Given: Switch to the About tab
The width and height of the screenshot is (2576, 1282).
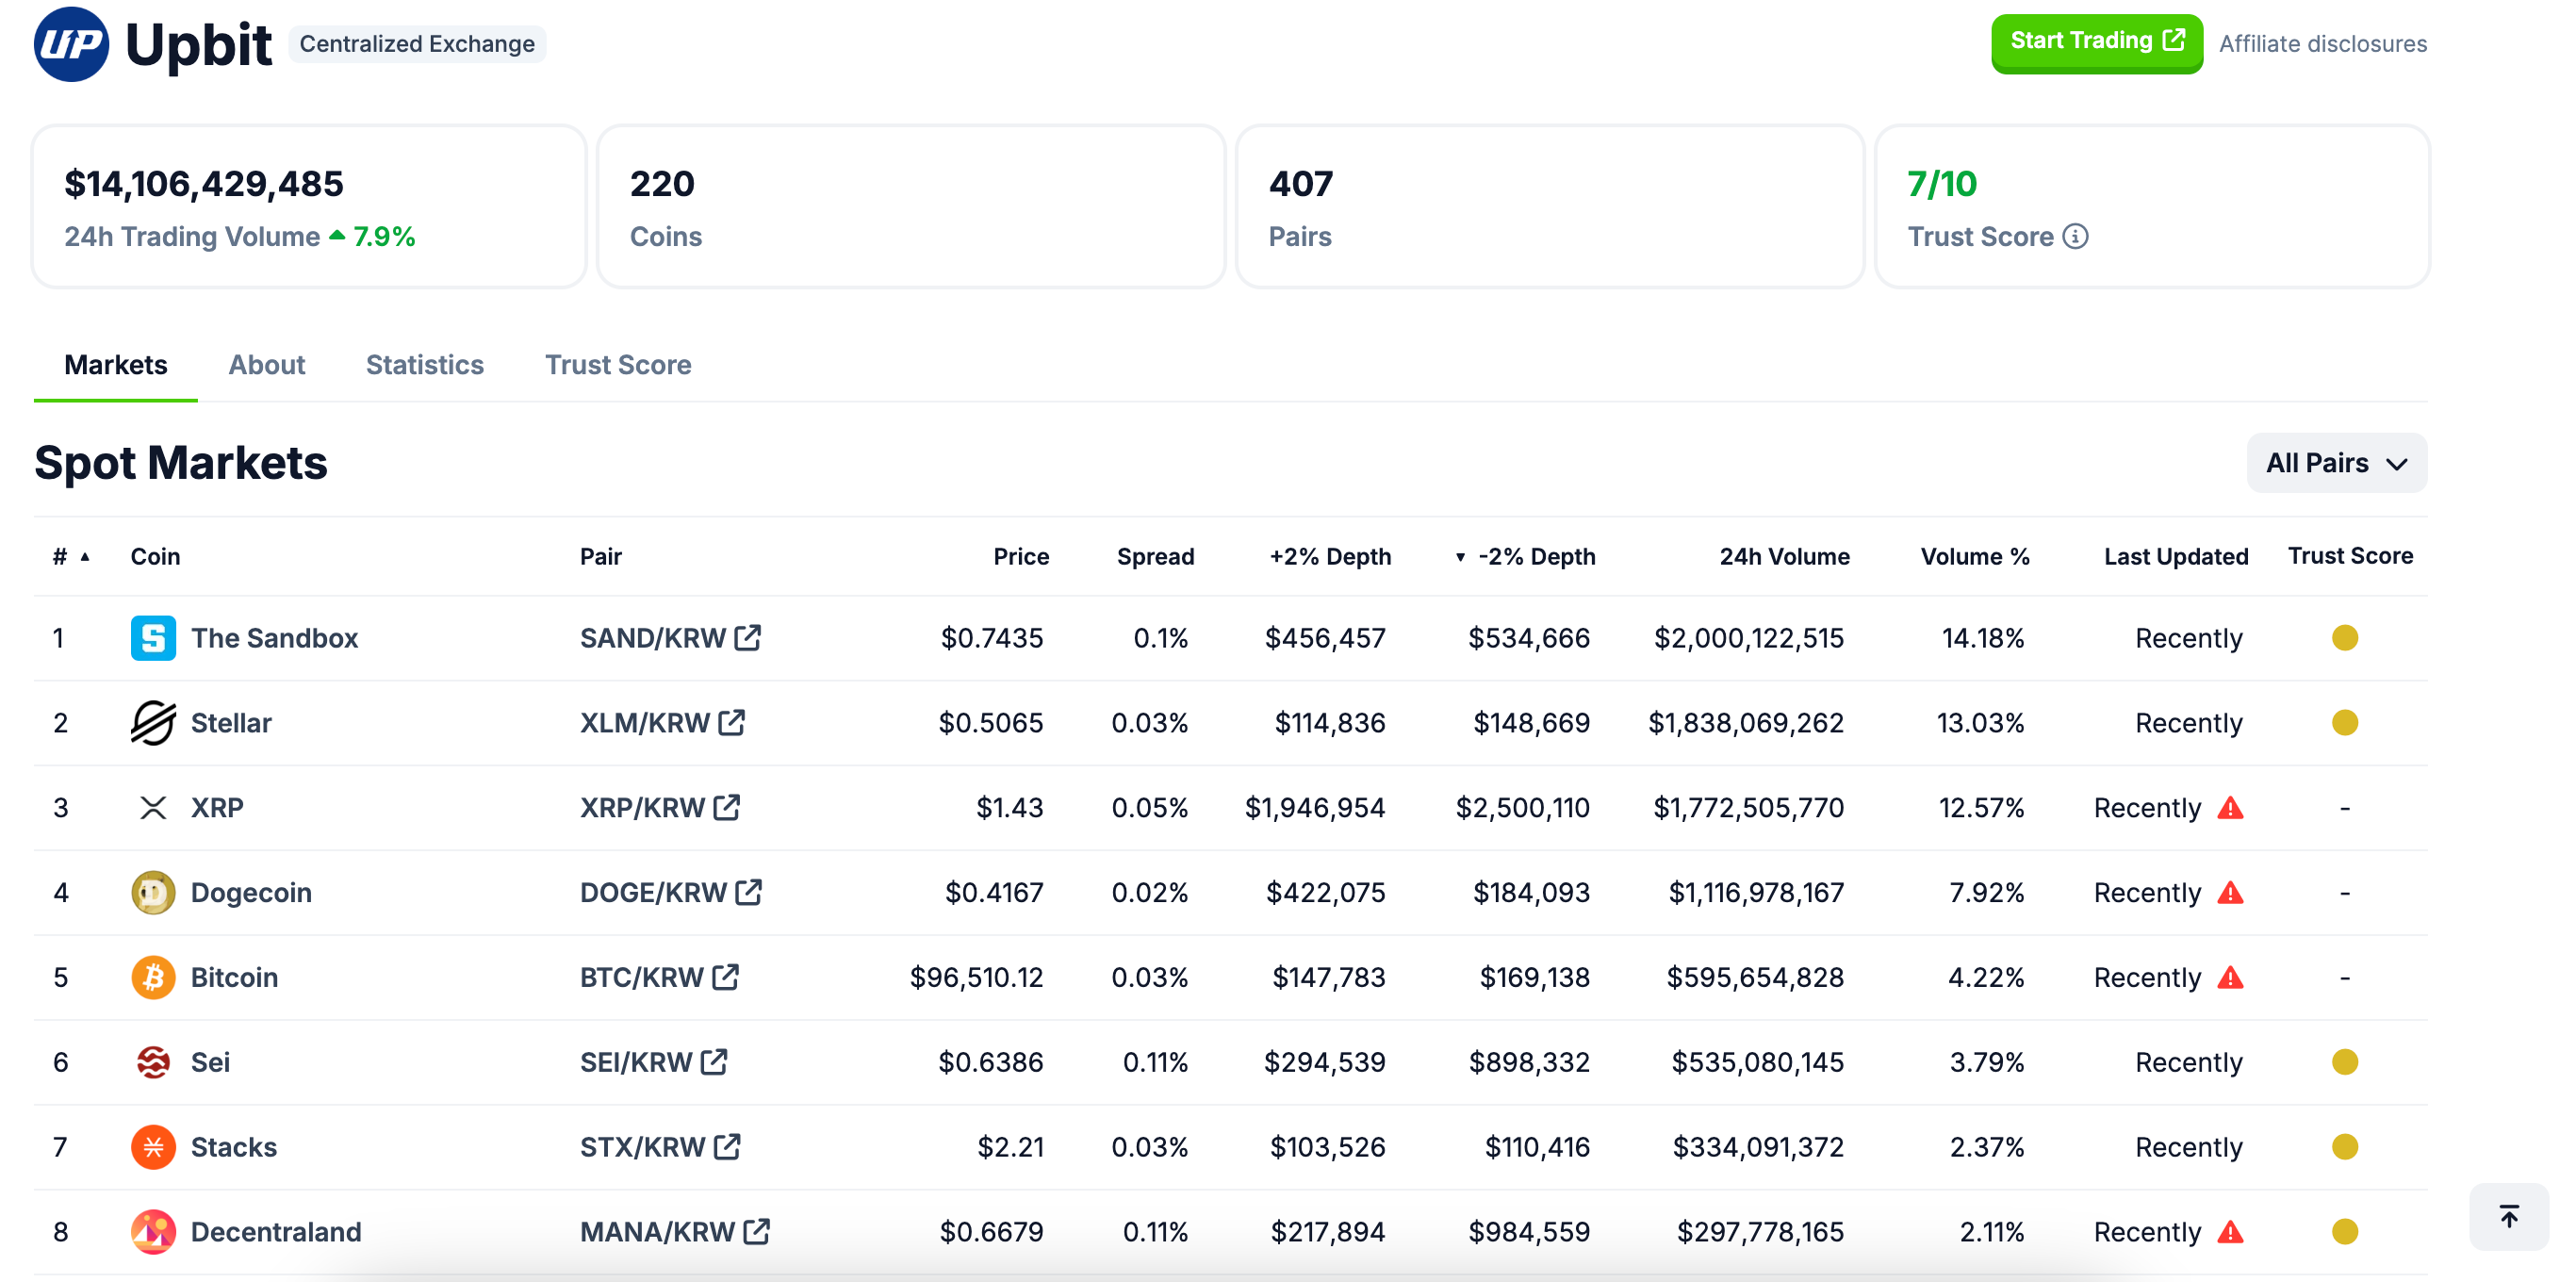Looking at the screenshot, I should point(267,365).
